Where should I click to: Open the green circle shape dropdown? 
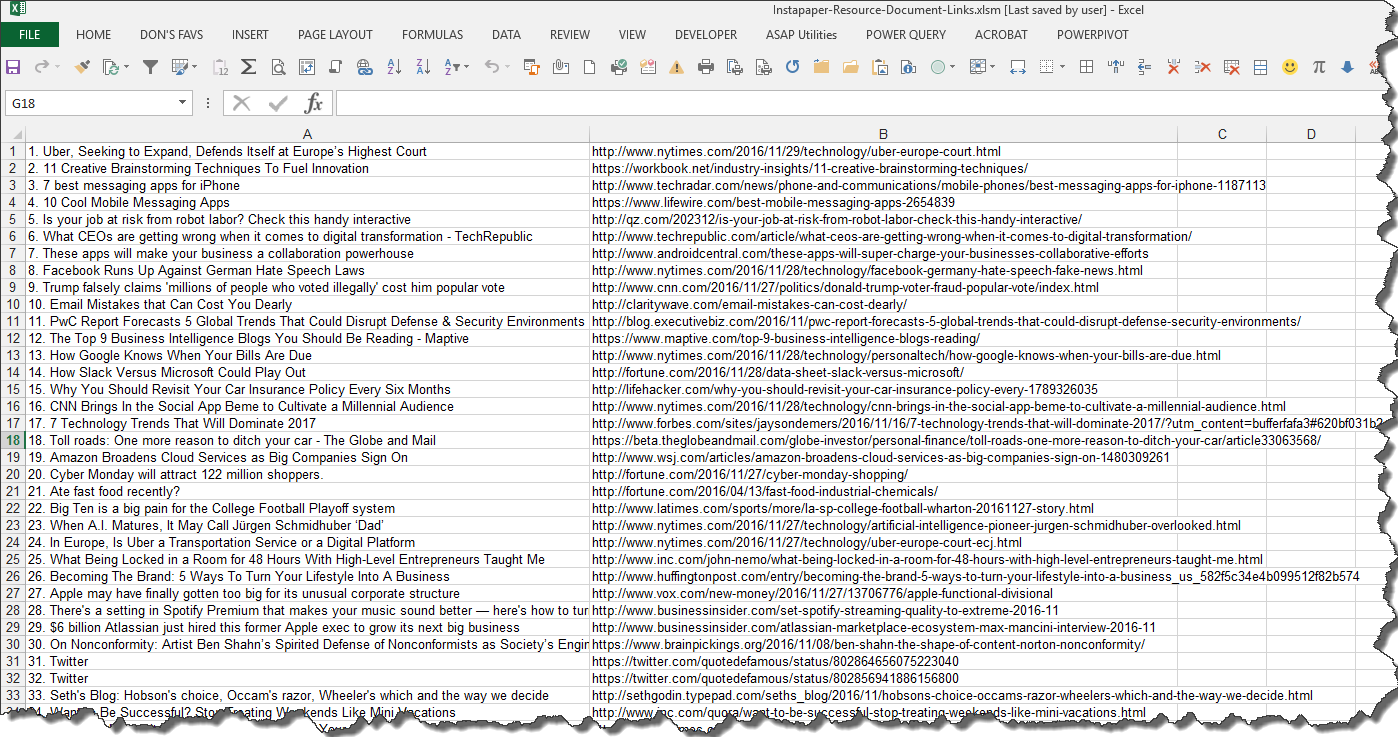(953, 67)
